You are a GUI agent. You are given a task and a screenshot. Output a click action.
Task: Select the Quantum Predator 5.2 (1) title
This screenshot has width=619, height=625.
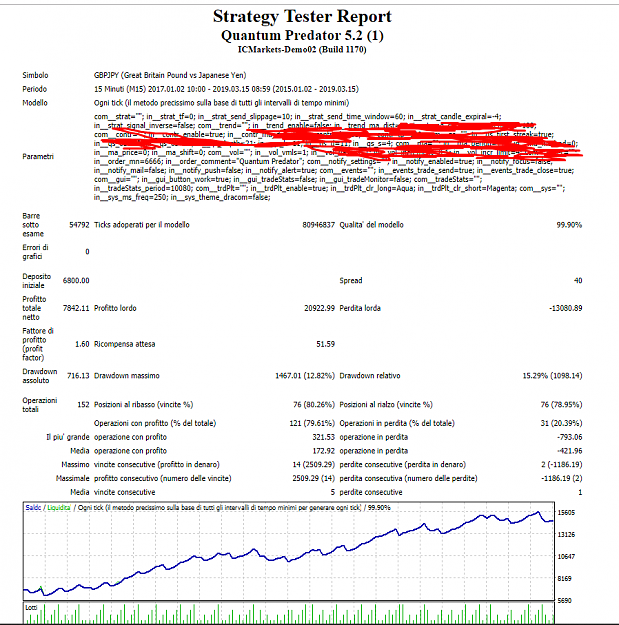302,35
